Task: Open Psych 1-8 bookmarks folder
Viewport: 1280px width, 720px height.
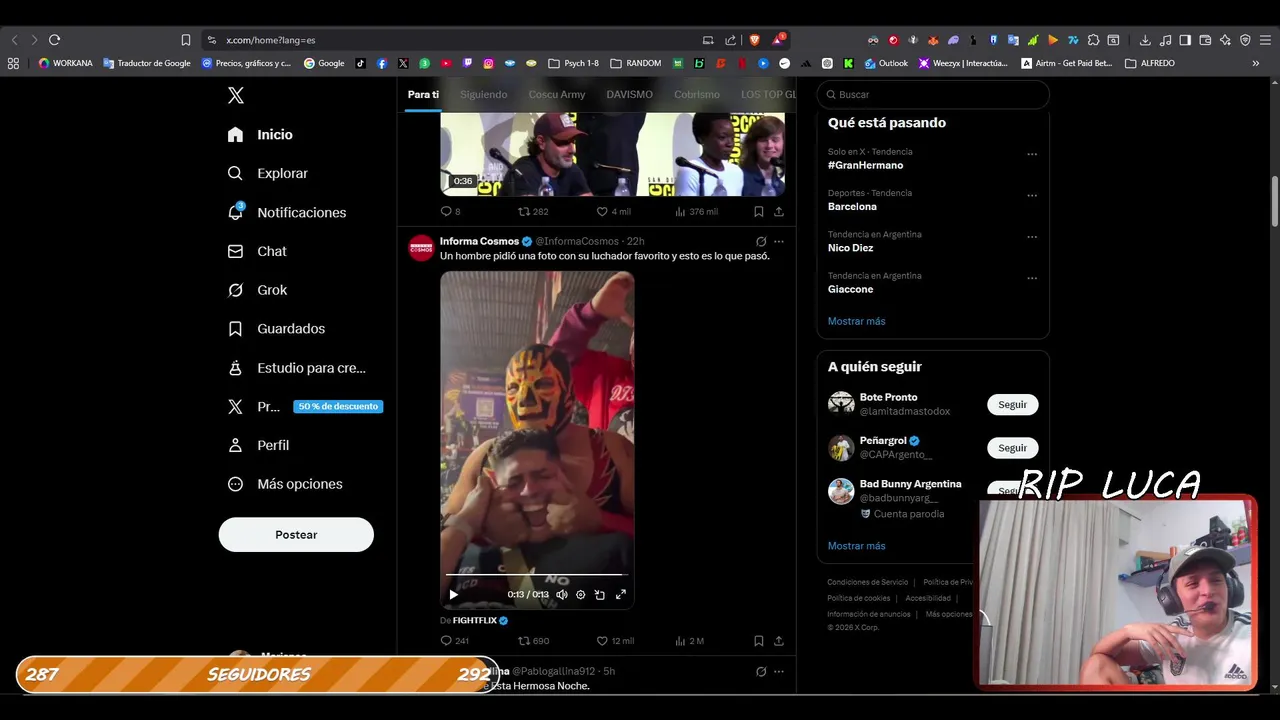Action: point(573,63)
